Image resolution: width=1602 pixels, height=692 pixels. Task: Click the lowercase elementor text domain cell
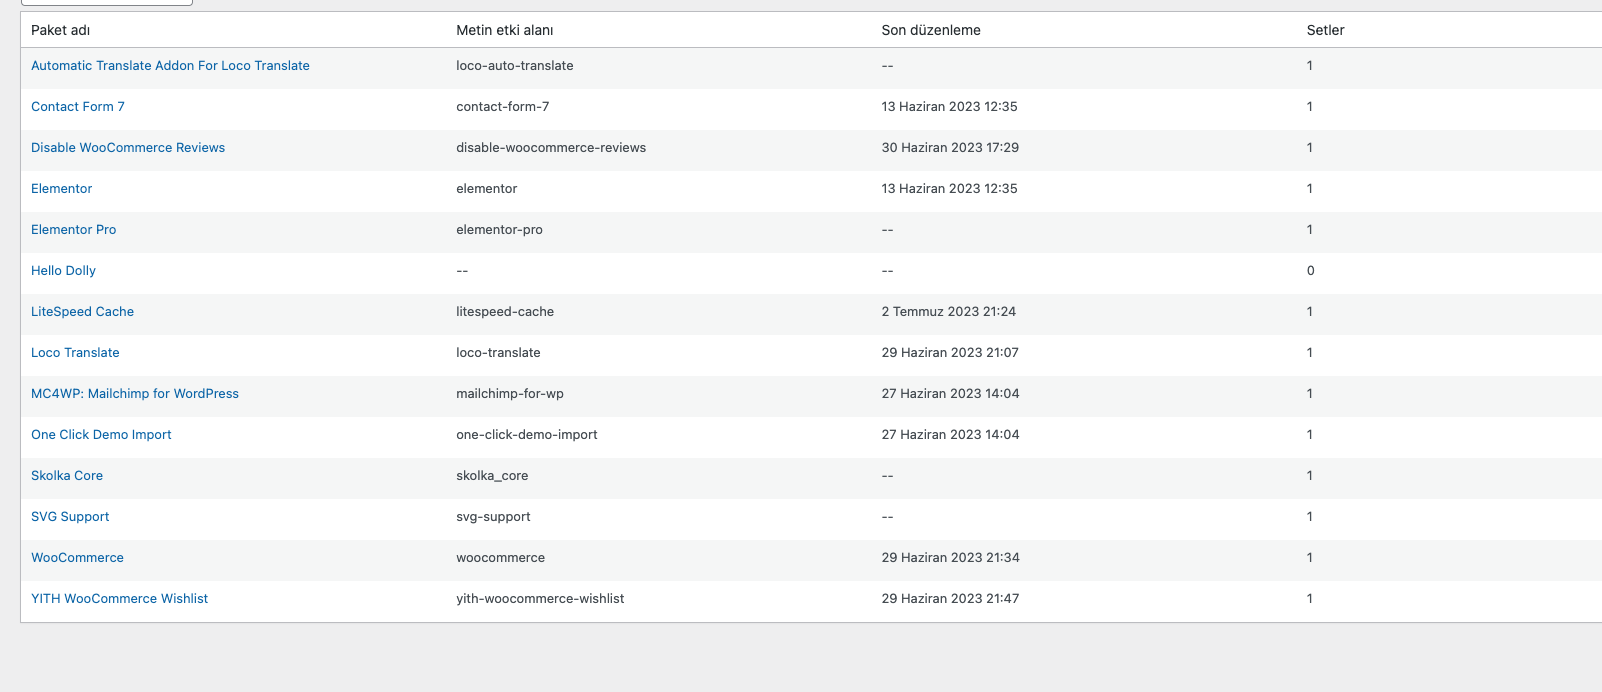487,189
